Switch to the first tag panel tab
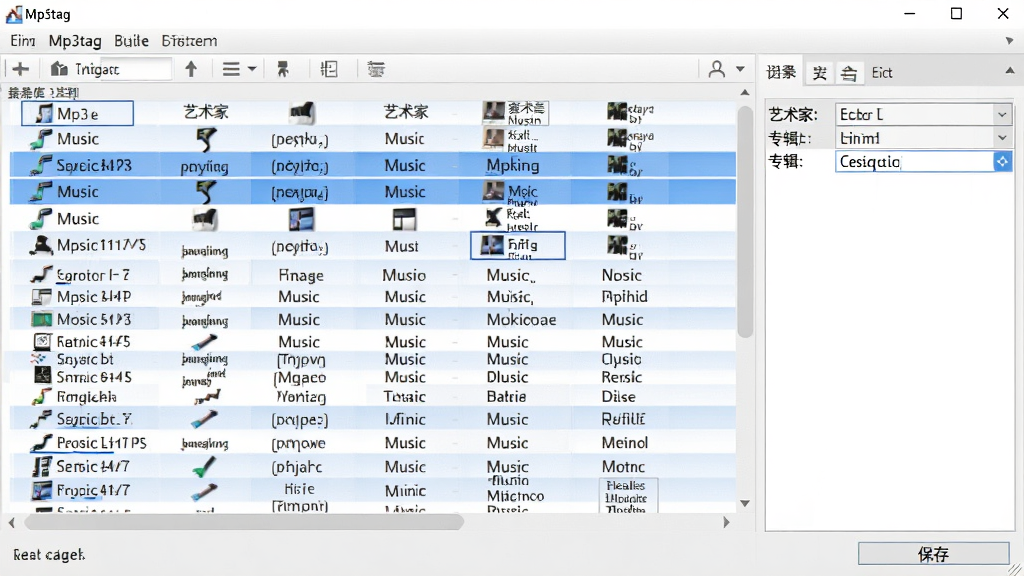The image size is (1024, 576). click(x=781, y=72)
